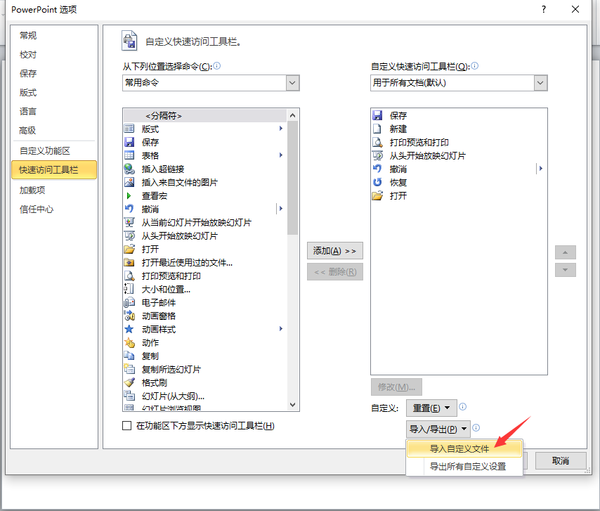This screenshot has width=600, height=511.
Task: Choose 导入自定义文件 menu entry
Action: click(x=465, y=449)
